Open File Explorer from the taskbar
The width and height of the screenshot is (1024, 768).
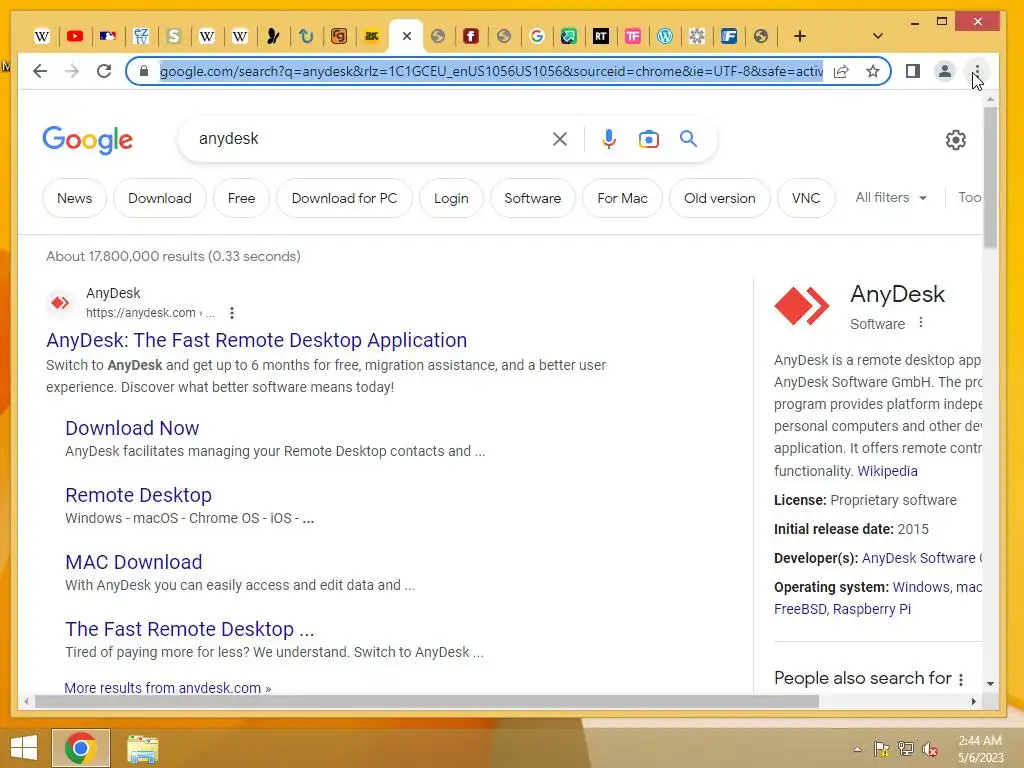[142, 749]
